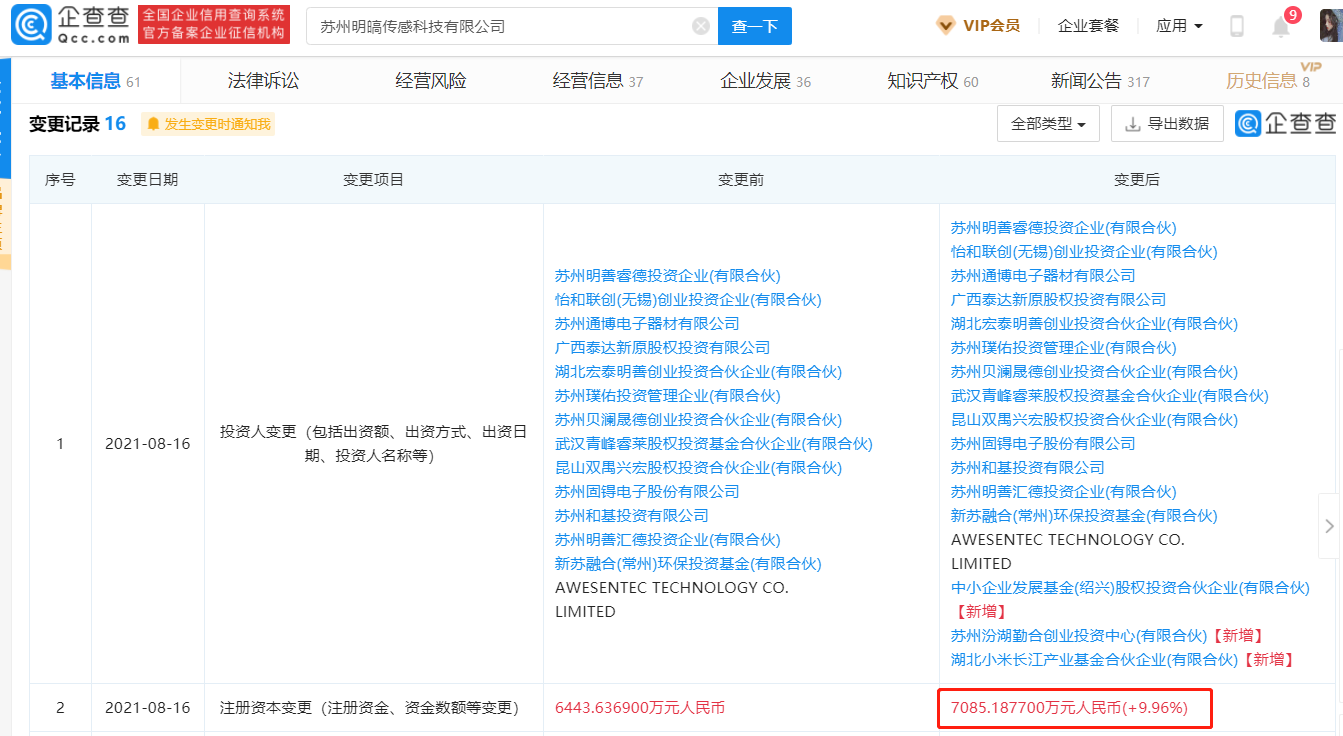Open 昆山双禺兴宏股权投资合伙企业 in the 变更前 column

pyautogui.click(x=698, y=468)
